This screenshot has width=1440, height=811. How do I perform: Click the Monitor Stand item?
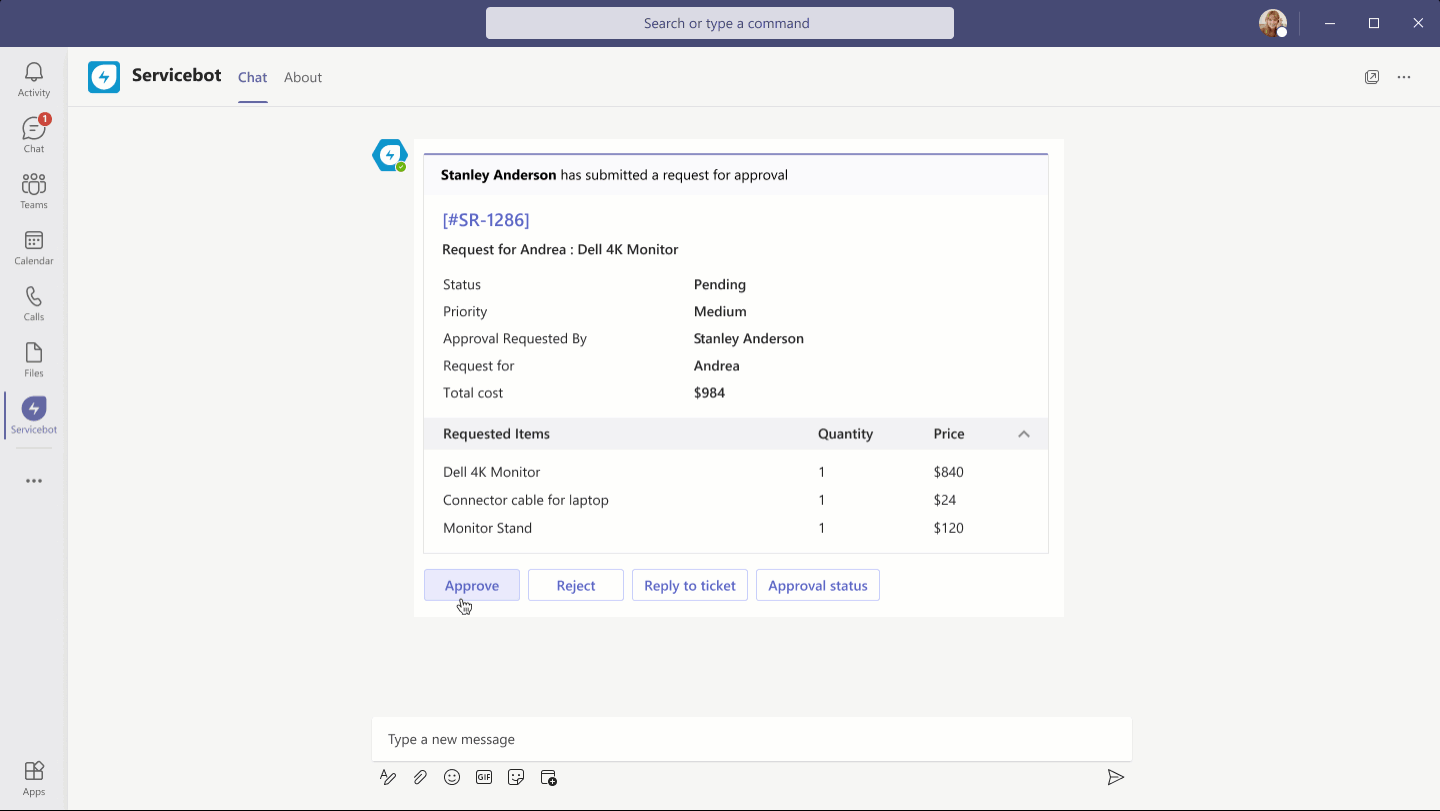pyautogui.click(x=487, y=528)
